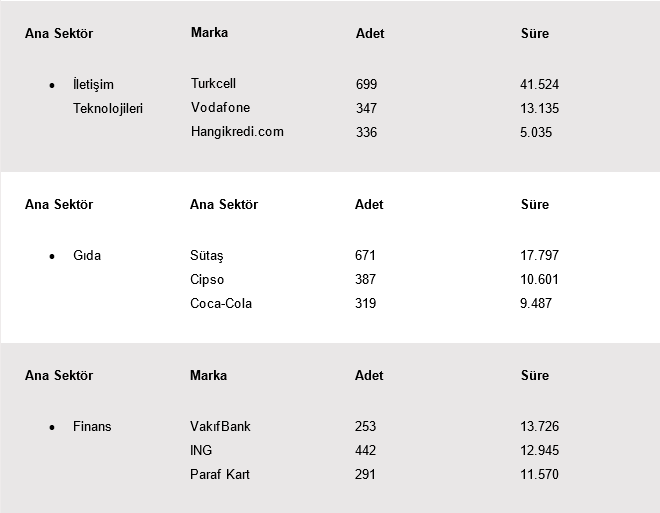The width and height of the screenshot is (660, 513).
Task: Click the Sütaş brand name
Action: (x=207, y=256)
